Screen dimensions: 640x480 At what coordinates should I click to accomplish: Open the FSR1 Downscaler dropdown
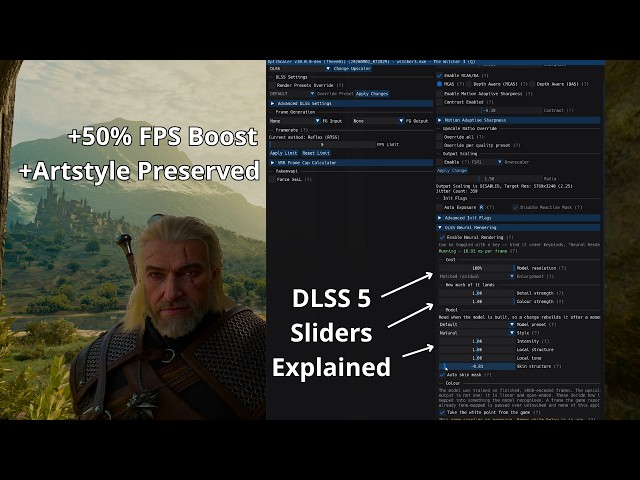[x=487, y=162]
